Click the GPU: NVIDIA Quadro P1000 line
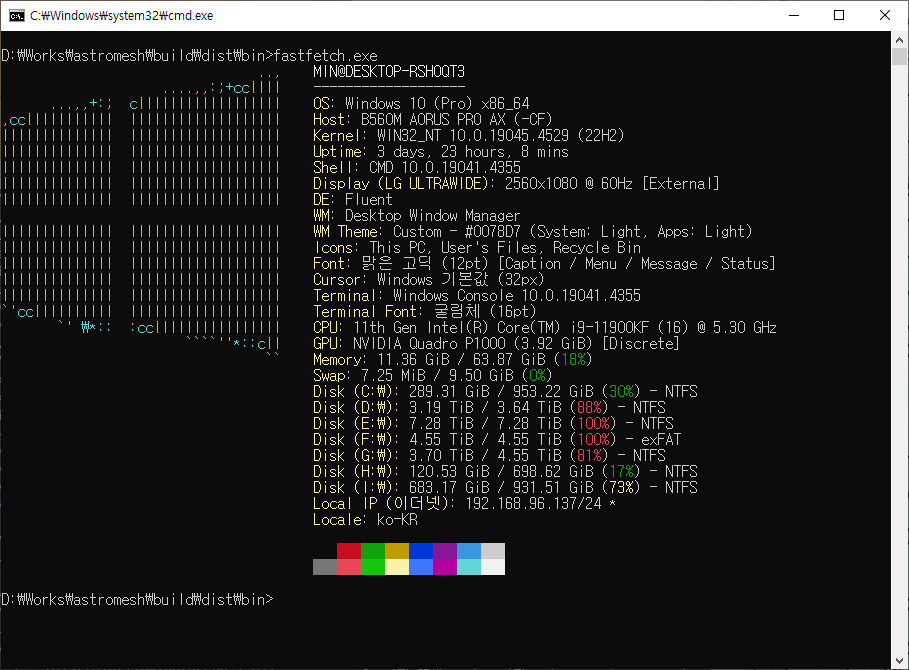Image resolution: width=909 pixels, height=670 pixels. click(x=496, y=344)
